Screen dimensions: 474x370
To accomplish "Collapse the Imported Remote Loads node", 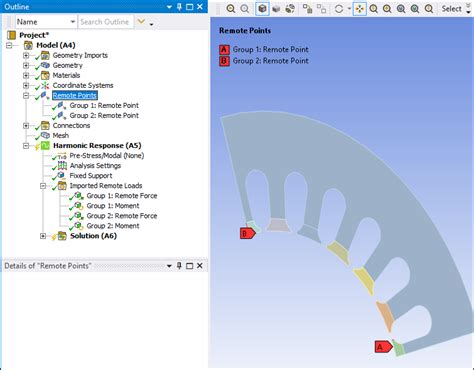I will 43,186.
